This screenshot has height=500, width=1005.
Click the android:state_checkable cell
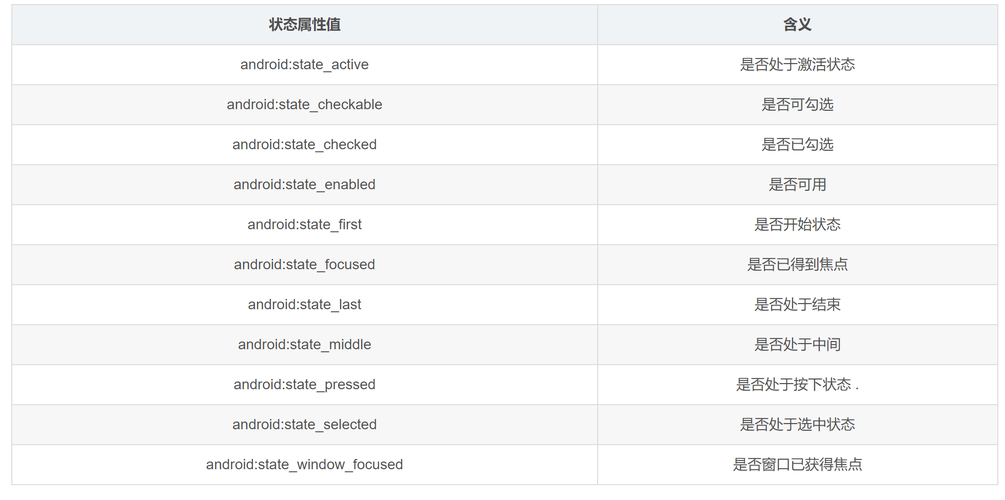point(304,105)
